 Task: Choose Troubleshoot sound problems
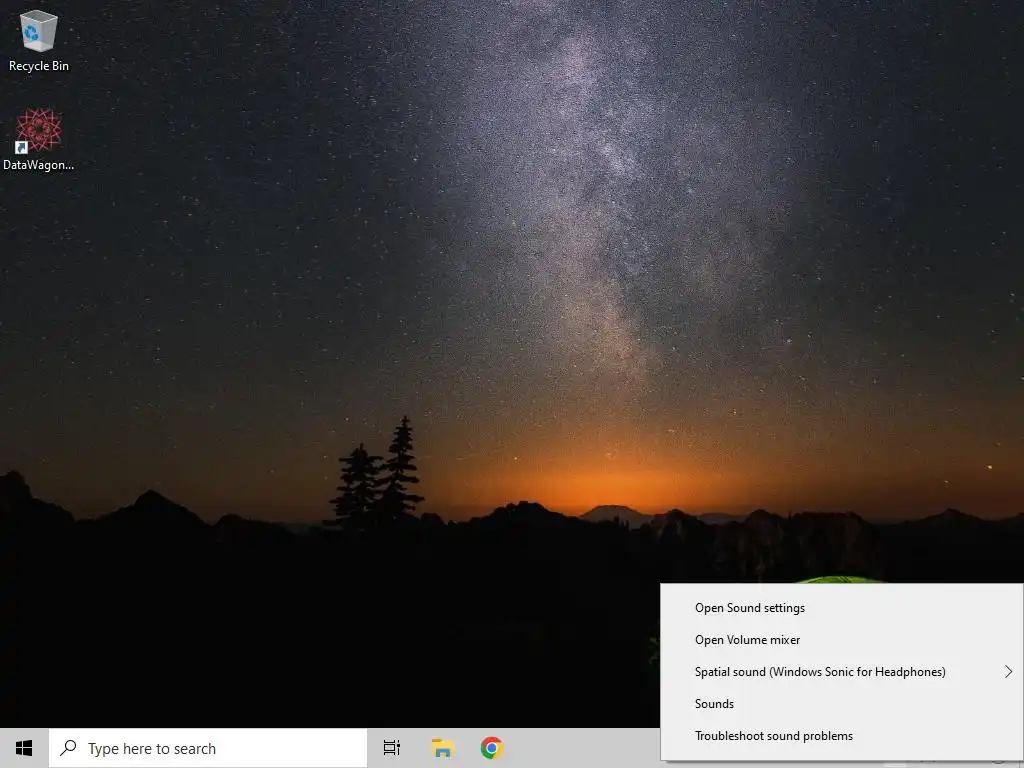click(842, 736)
